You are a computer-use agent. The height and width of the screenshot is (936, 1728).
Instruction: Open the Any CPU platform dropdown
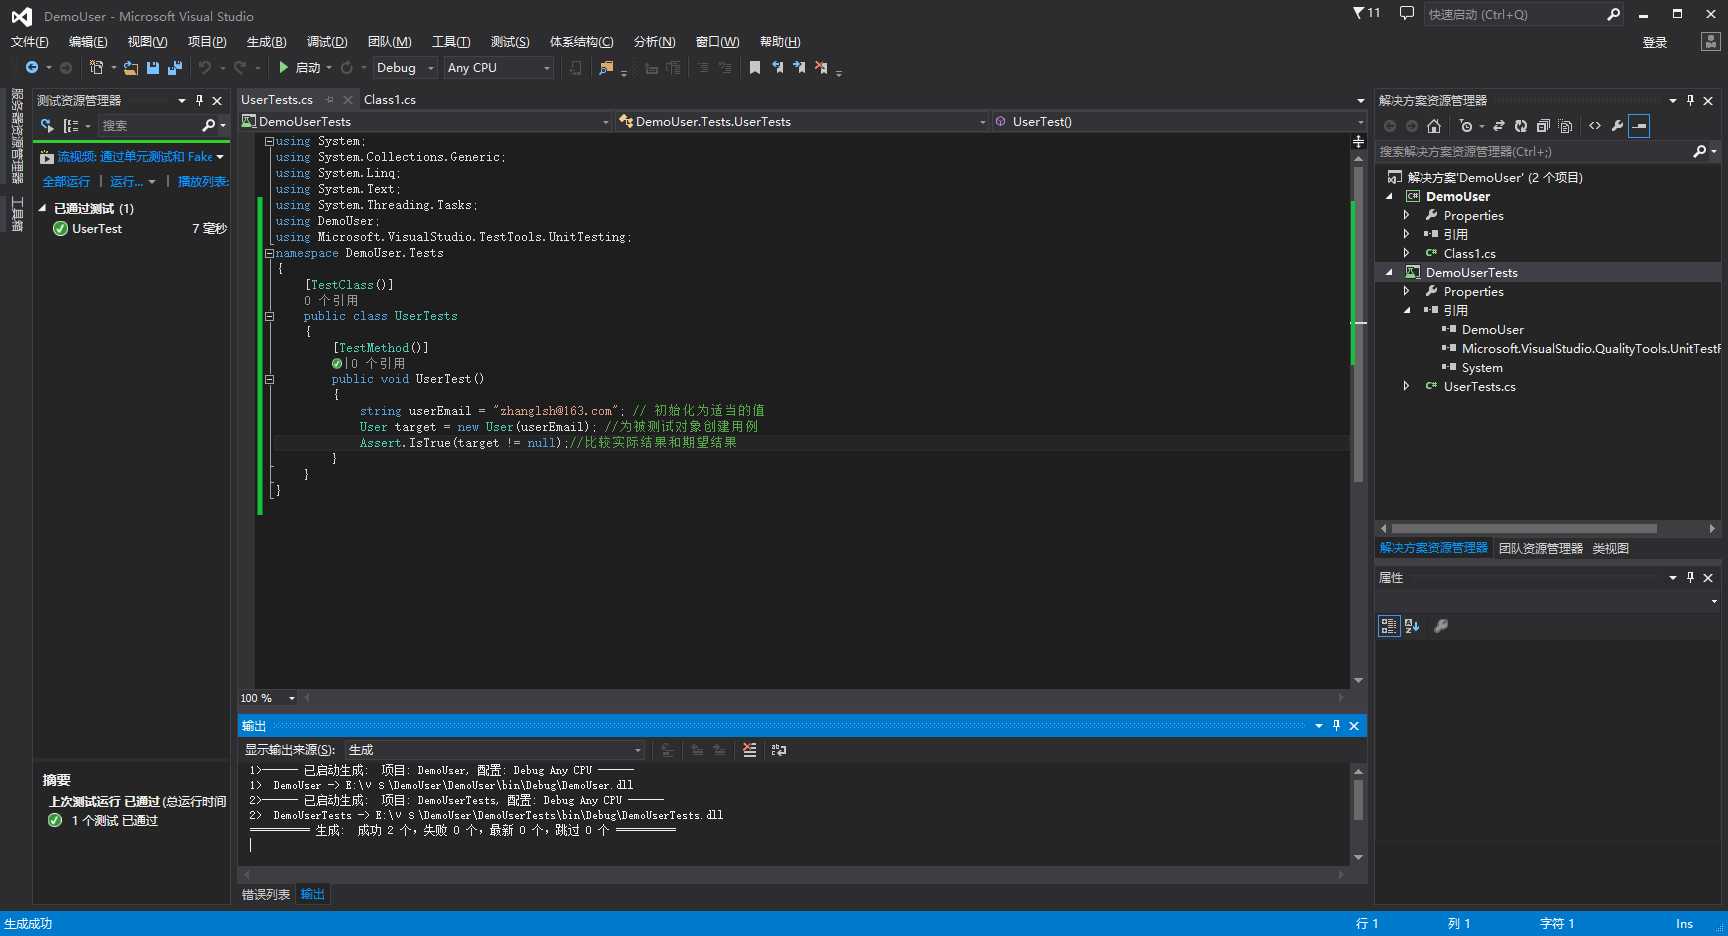[x=499, y=68]
